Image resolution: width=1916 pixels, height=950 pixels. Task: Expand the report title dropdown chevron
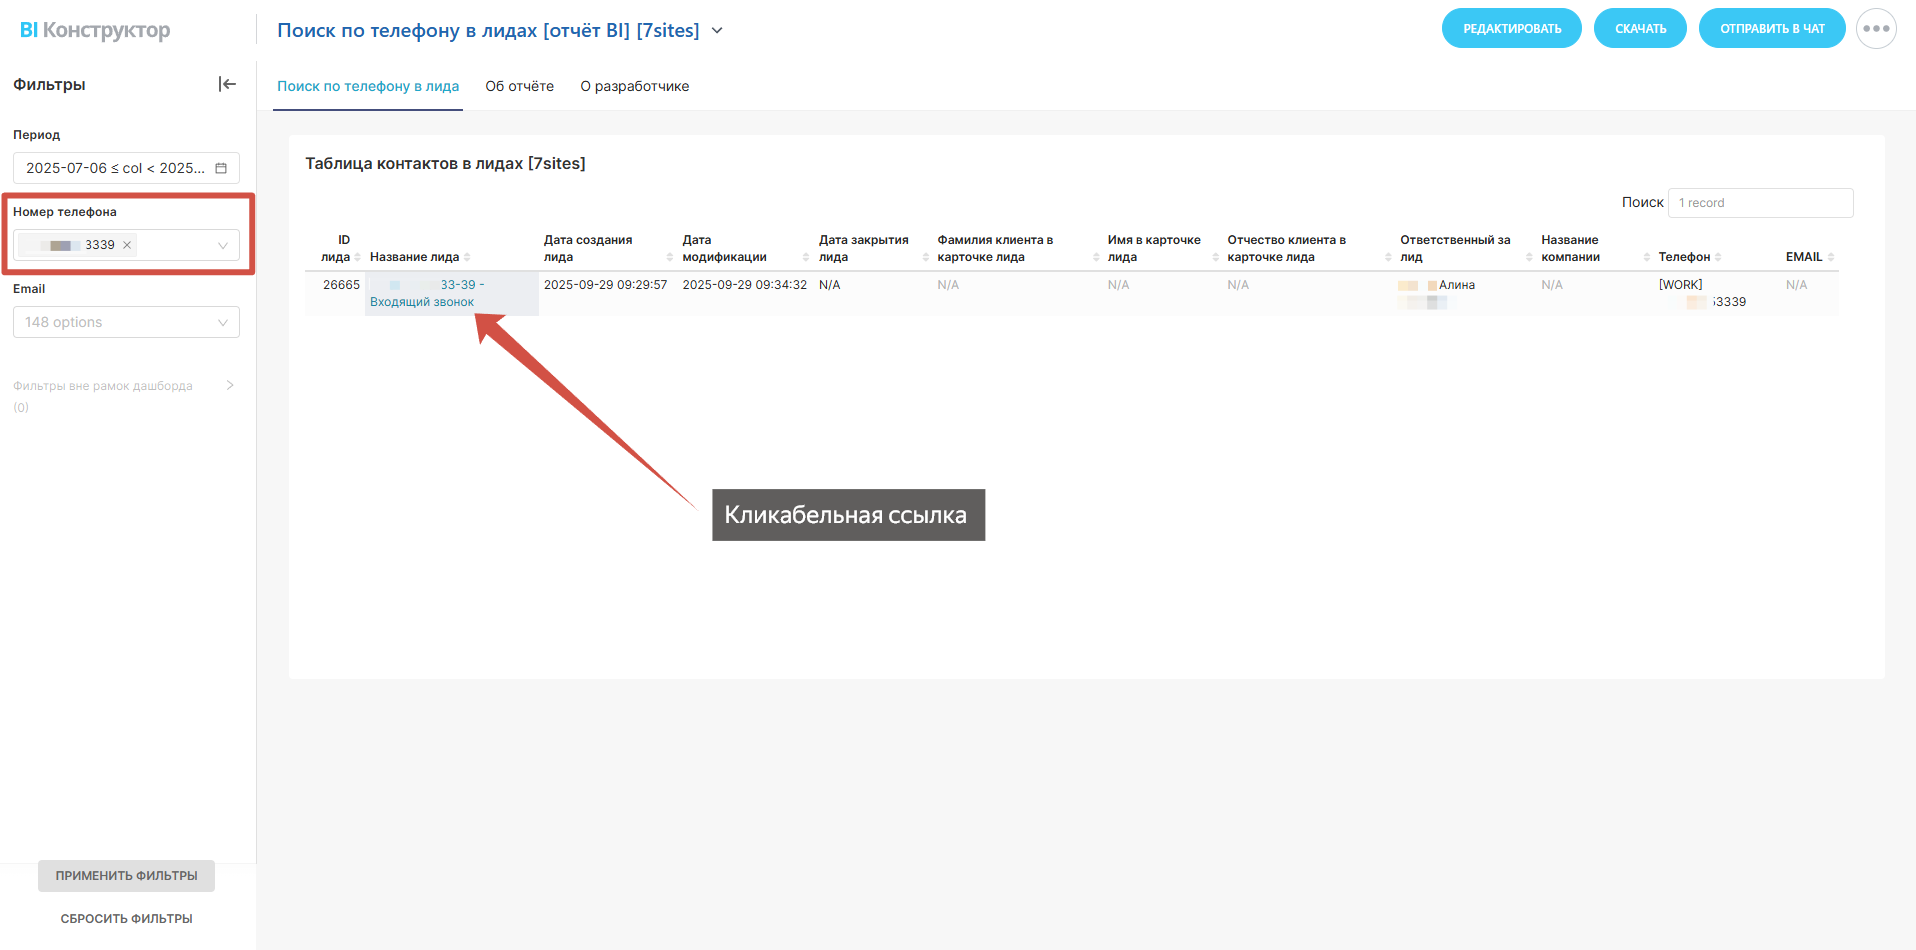[717, 31]
